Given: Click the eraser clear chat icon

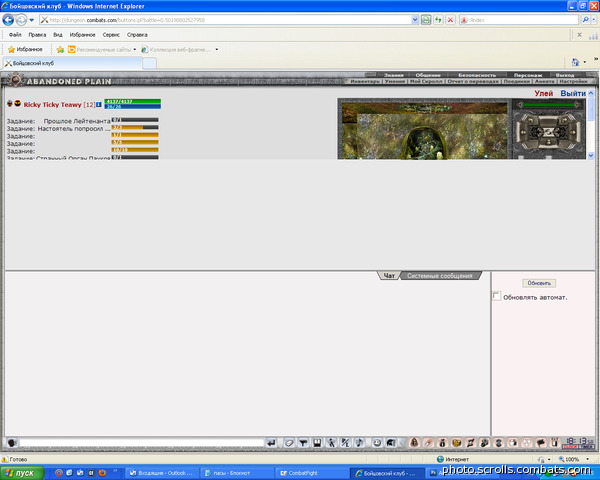Looking at the screenshot, I should 289,443.
